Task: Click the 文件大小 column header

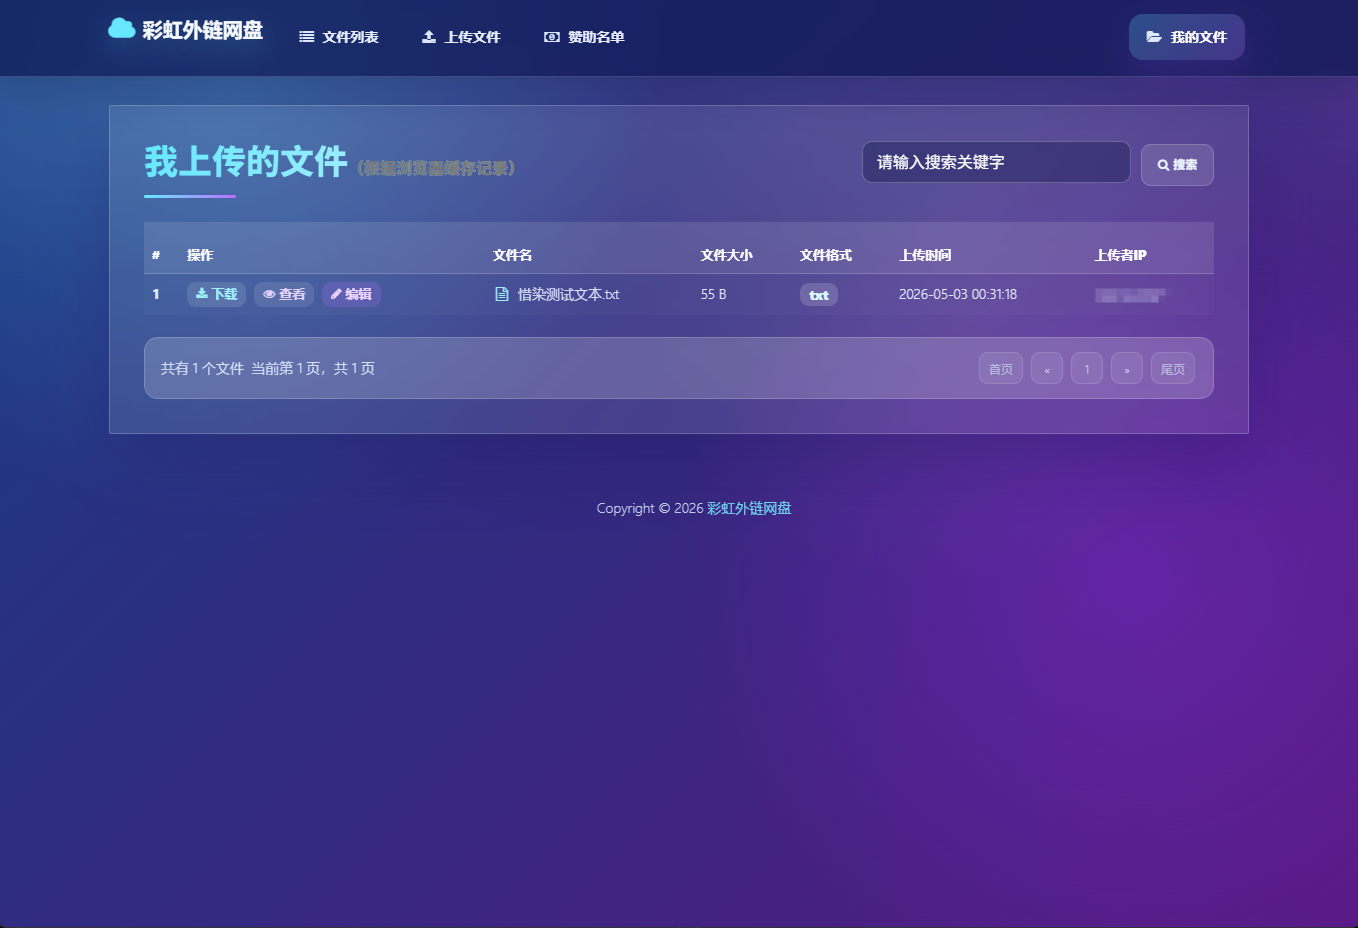Action: (x=727, y=255)
